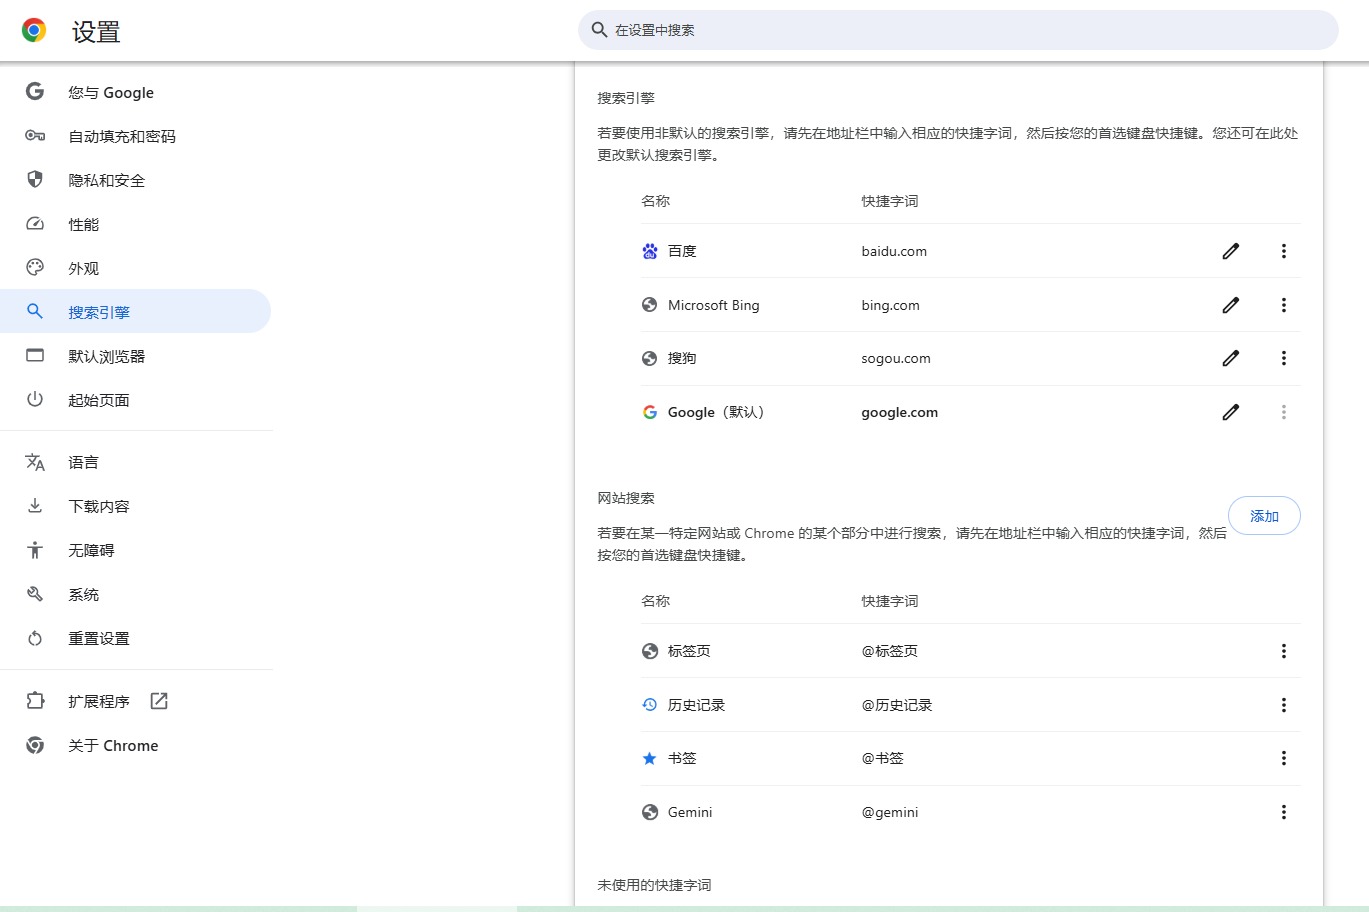Click the speedometer icon for performance
This screenshot has height=912, width=1369.
35,223
